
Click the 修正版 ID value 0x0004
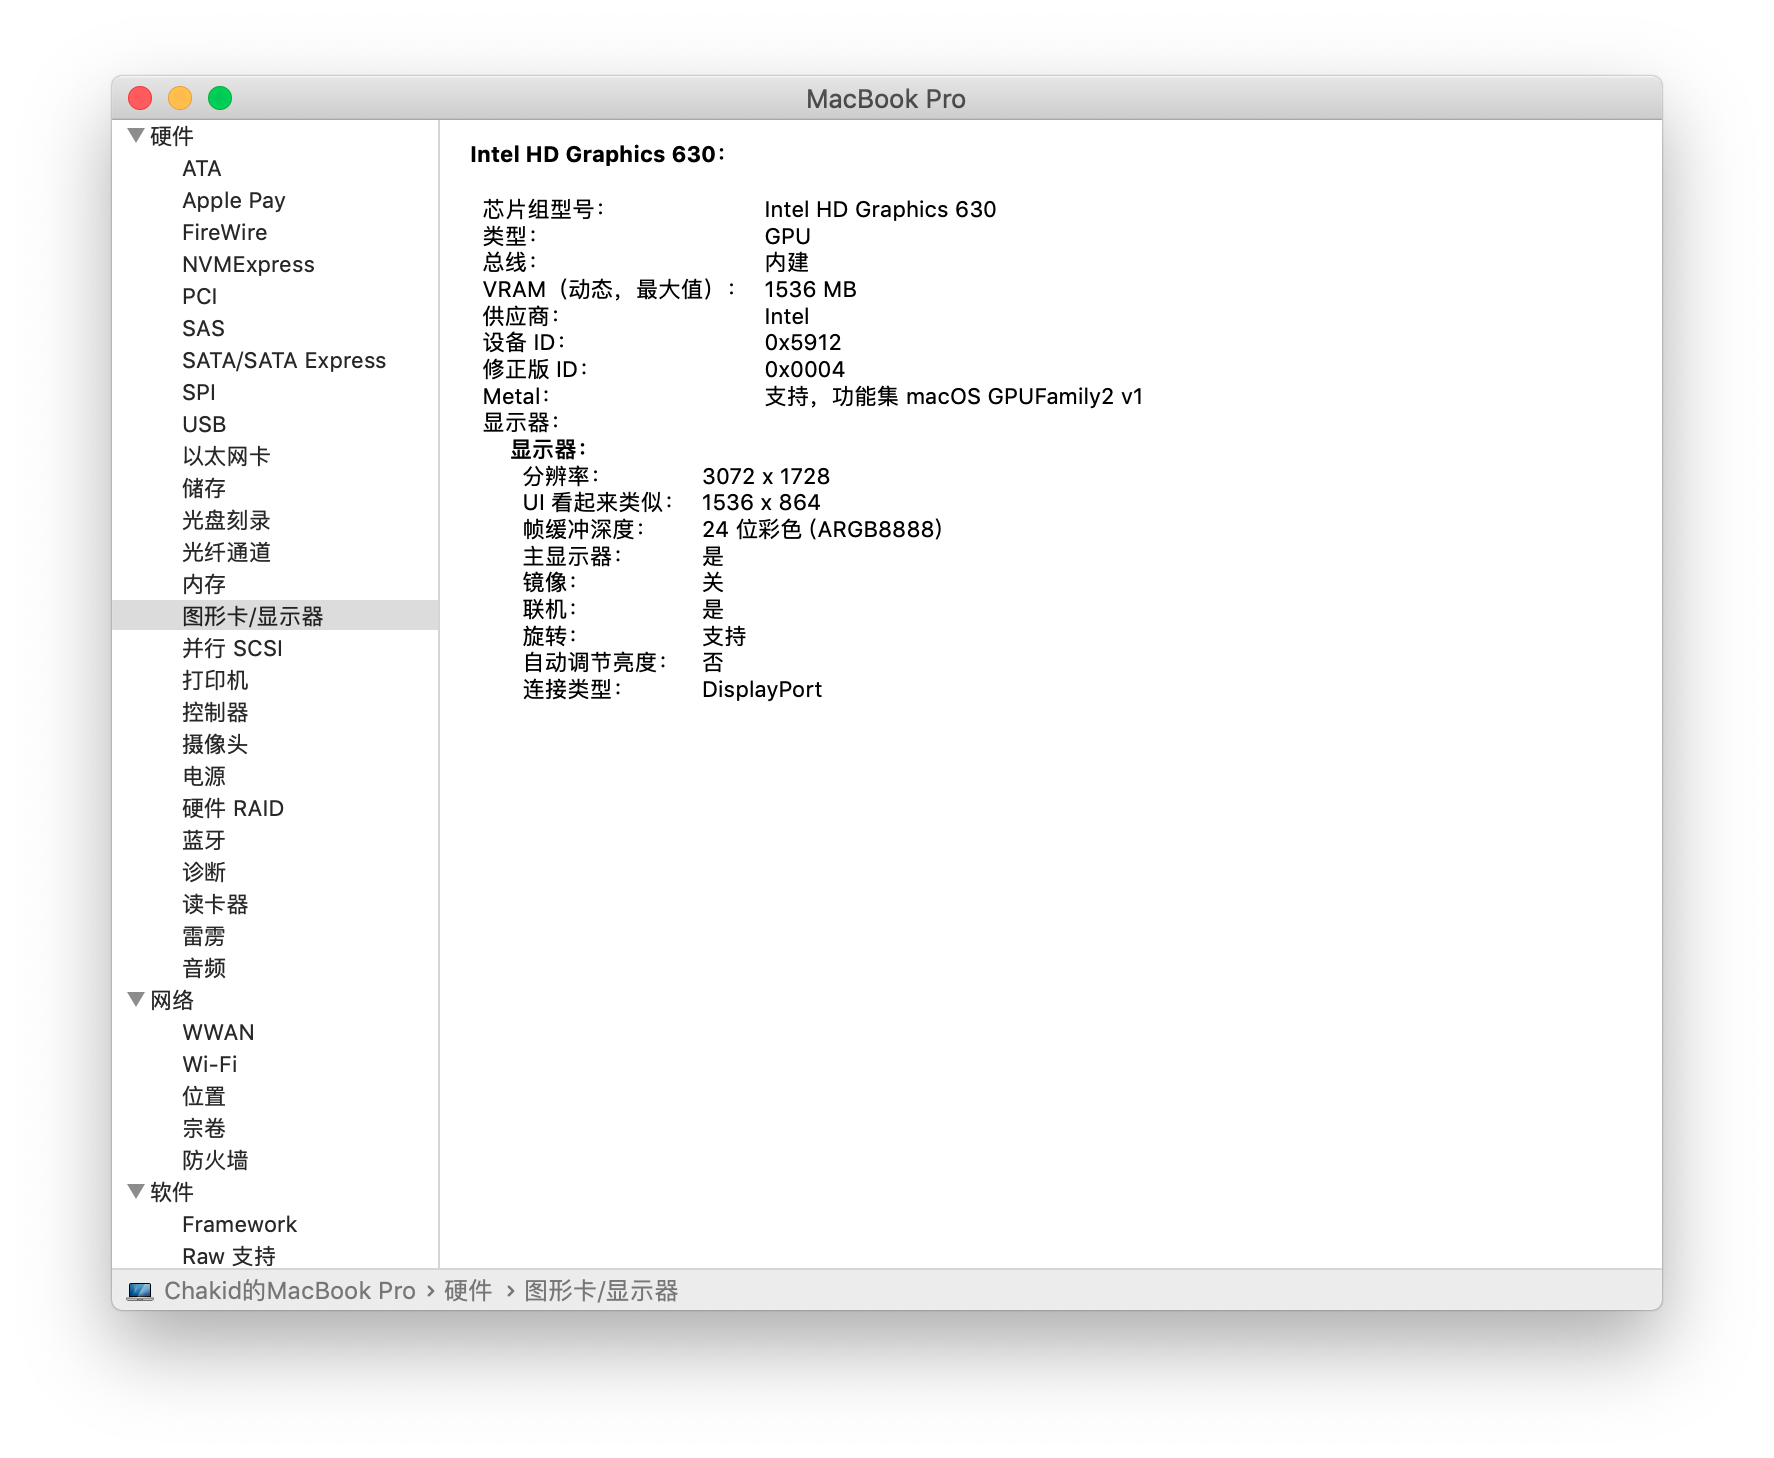click(804, 369)
